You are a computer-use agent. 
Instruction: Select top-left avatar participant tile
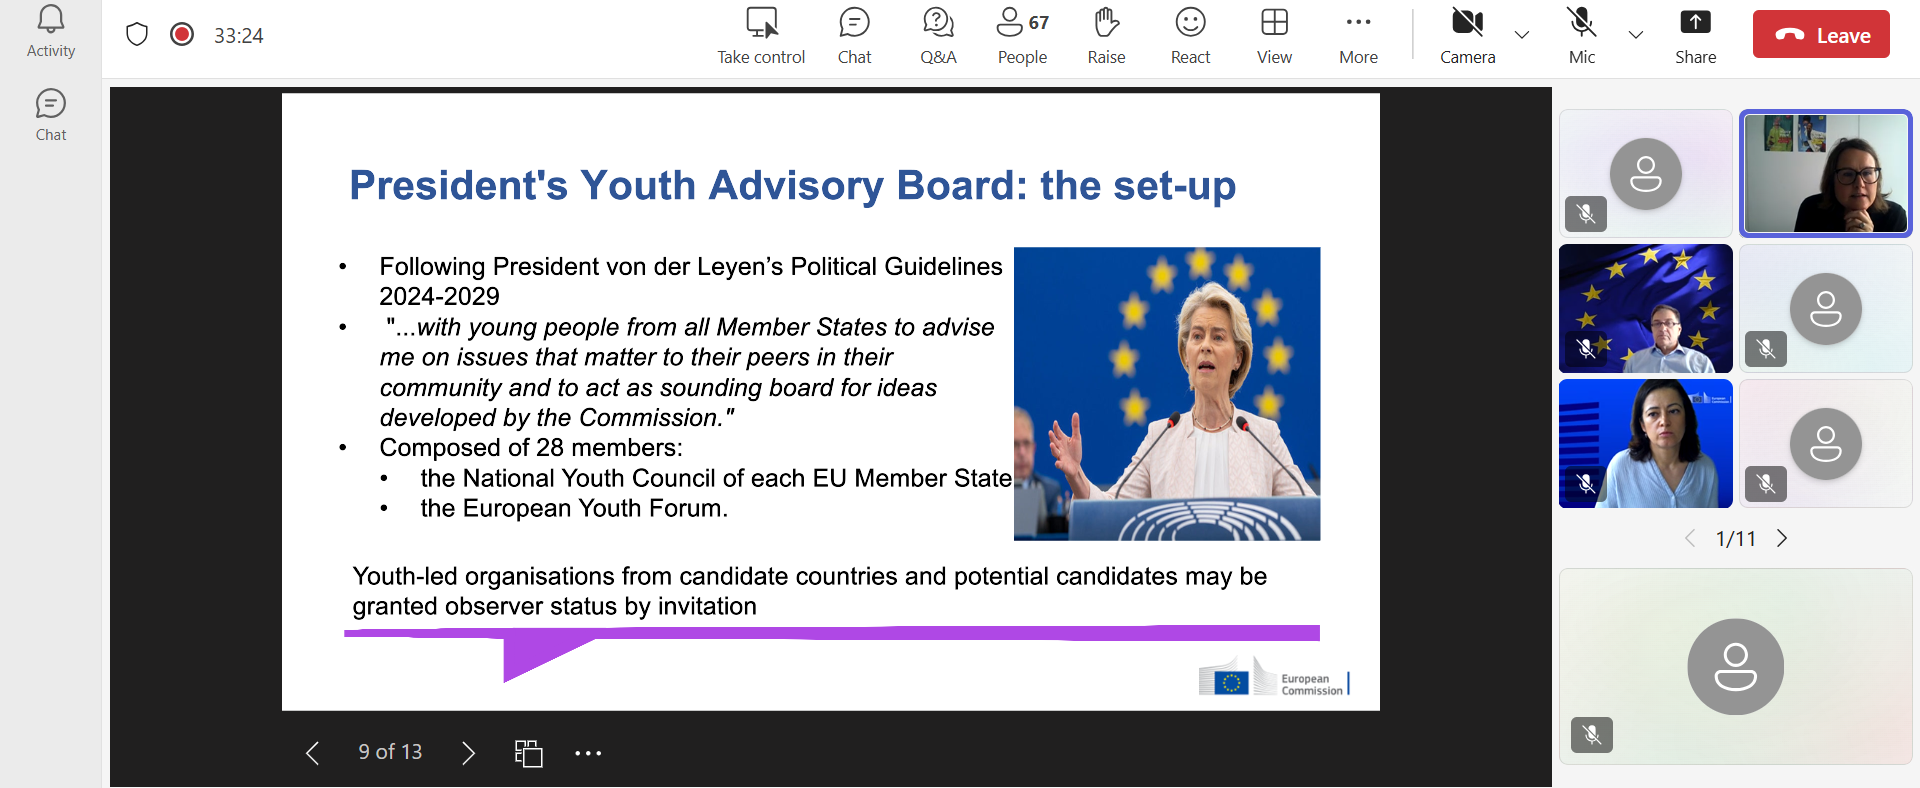click(1646, 173)
